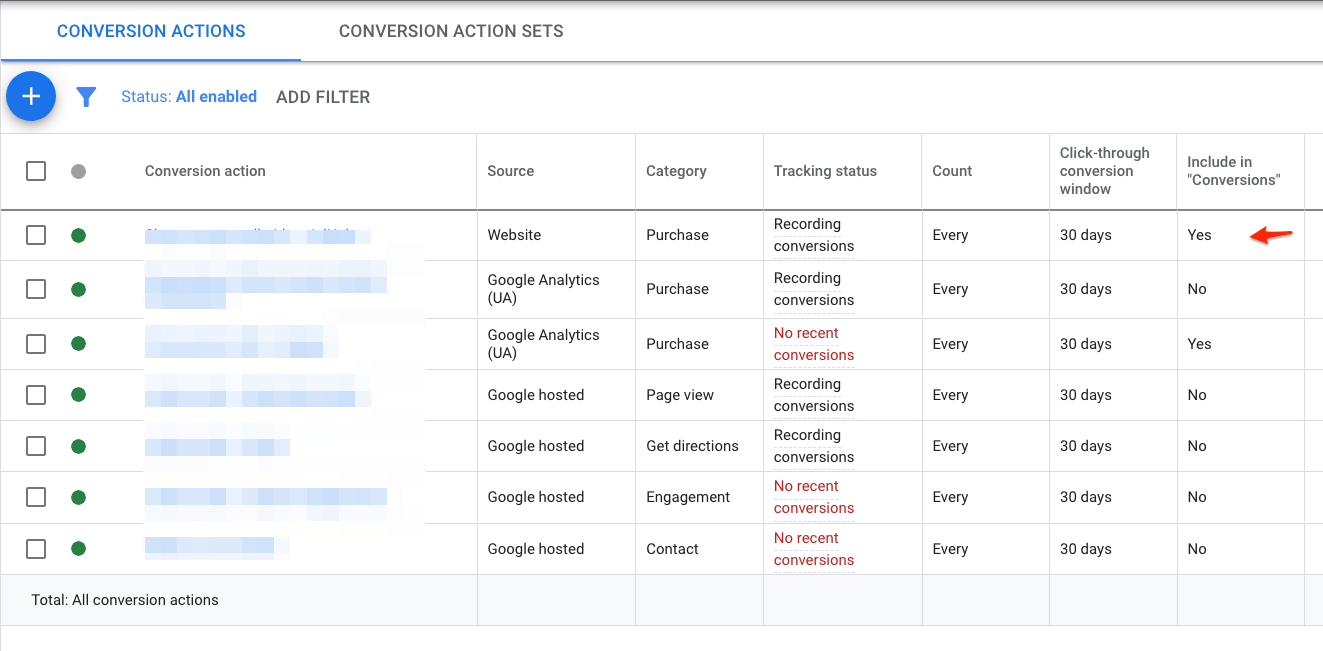This screenshot has width=1323, height=651.
Task: Sort by Count column header
Action: pyautogui.click(x=952, y=171)
